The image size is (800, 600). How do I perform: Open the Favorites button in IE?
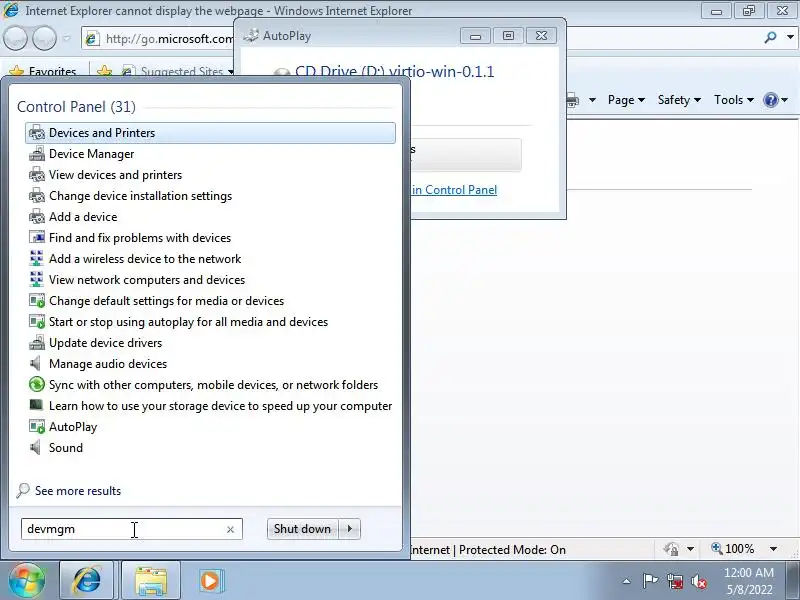42,71
